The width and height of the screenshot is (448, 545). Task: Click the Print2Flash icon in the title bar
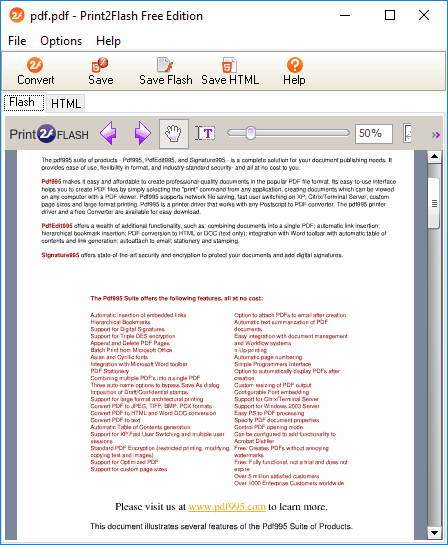[17, 15]
